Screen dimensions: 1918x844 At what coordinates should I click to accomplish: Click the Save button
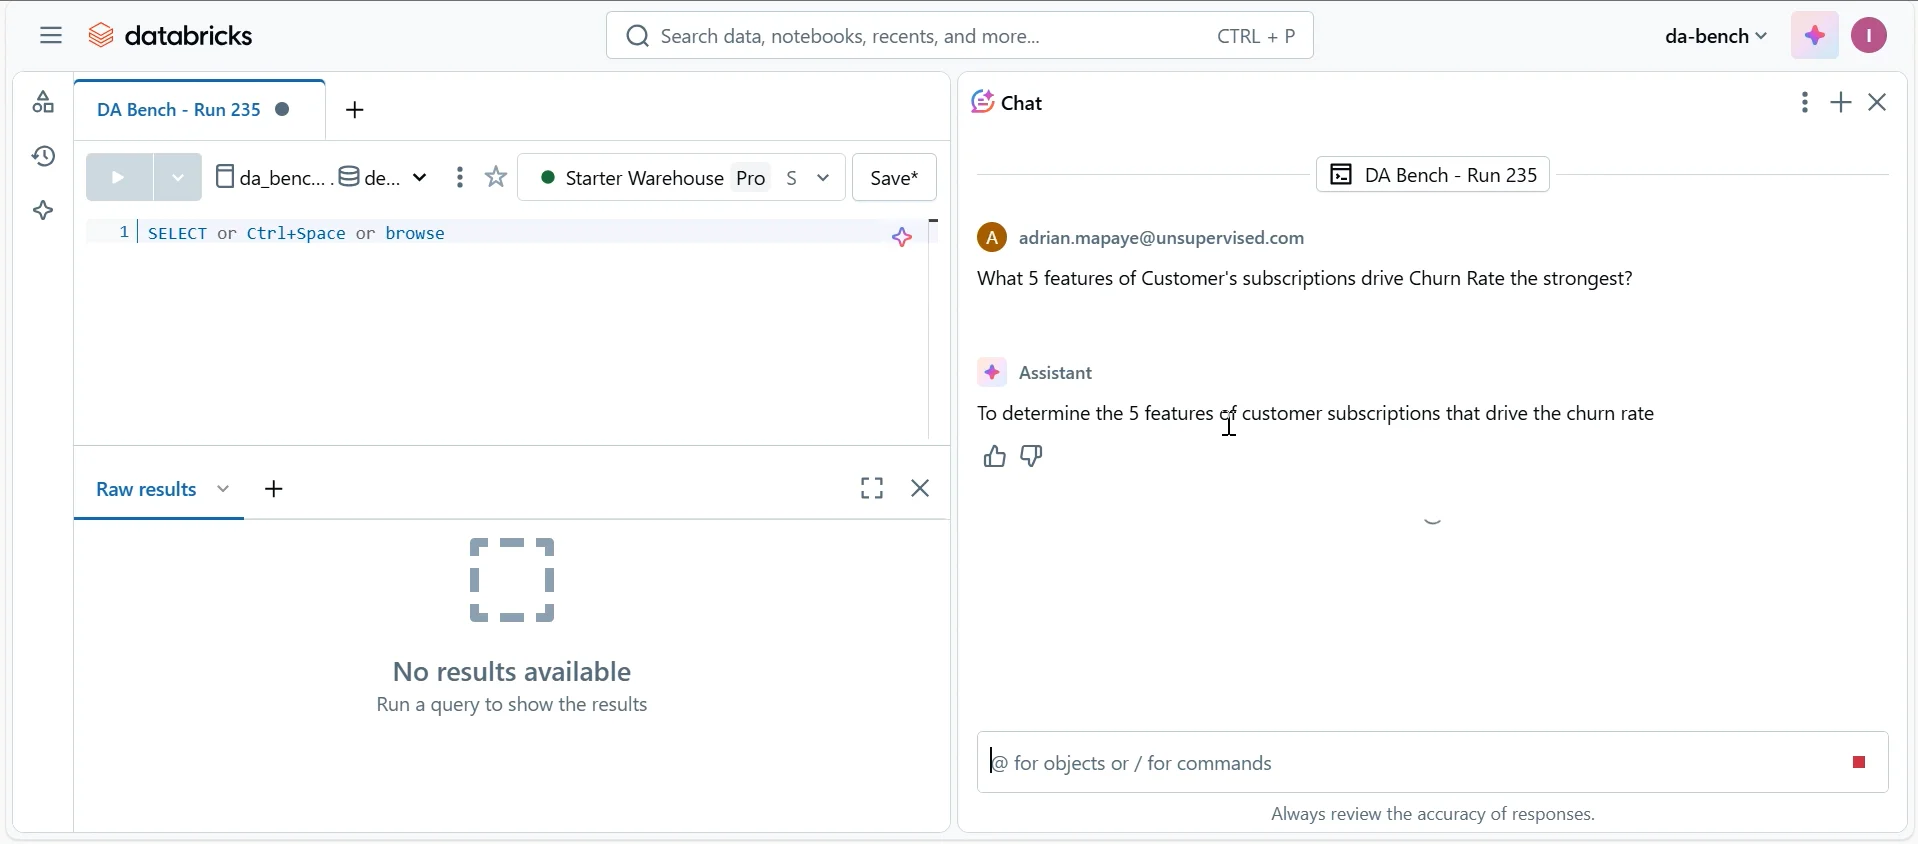pos(895,178)
